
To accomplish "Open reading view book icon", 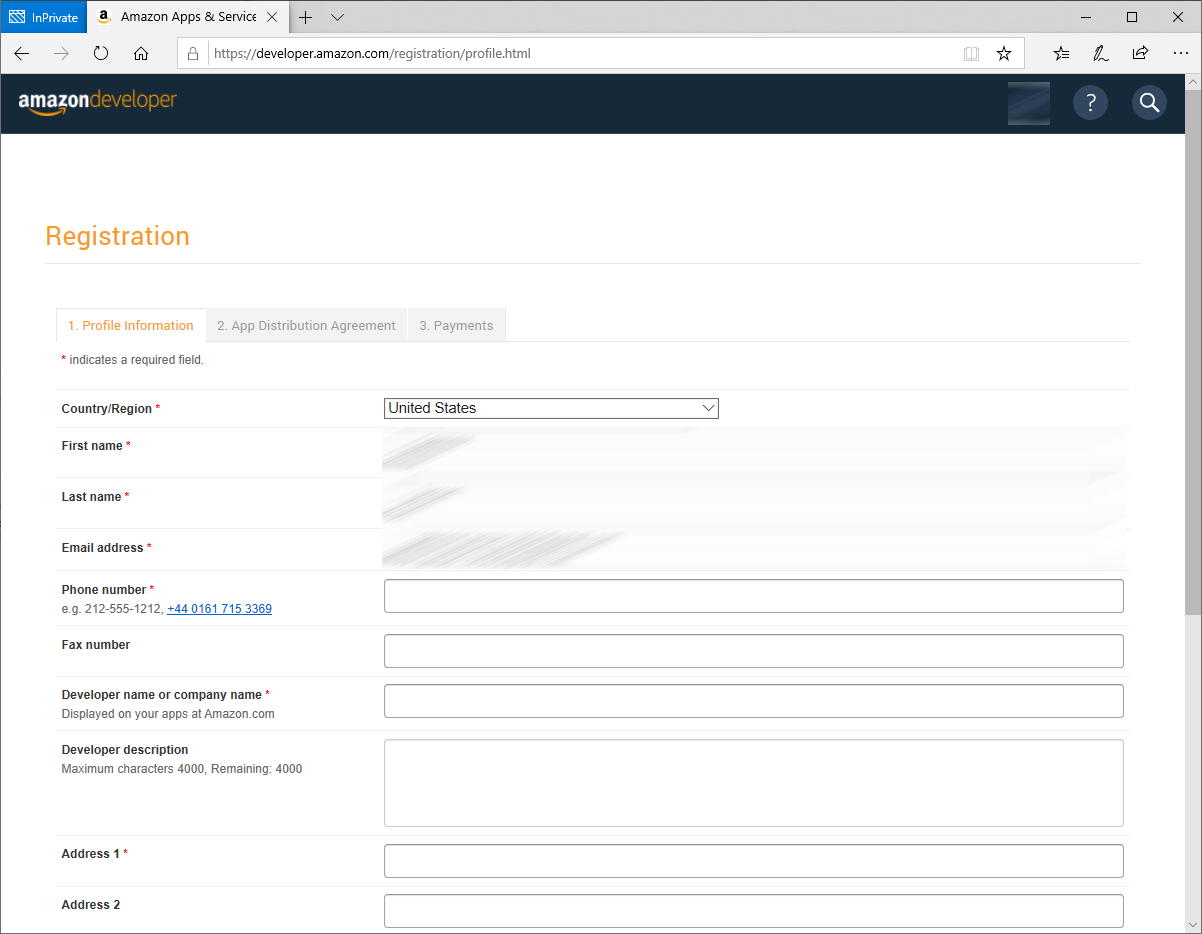I will [971, 54].
